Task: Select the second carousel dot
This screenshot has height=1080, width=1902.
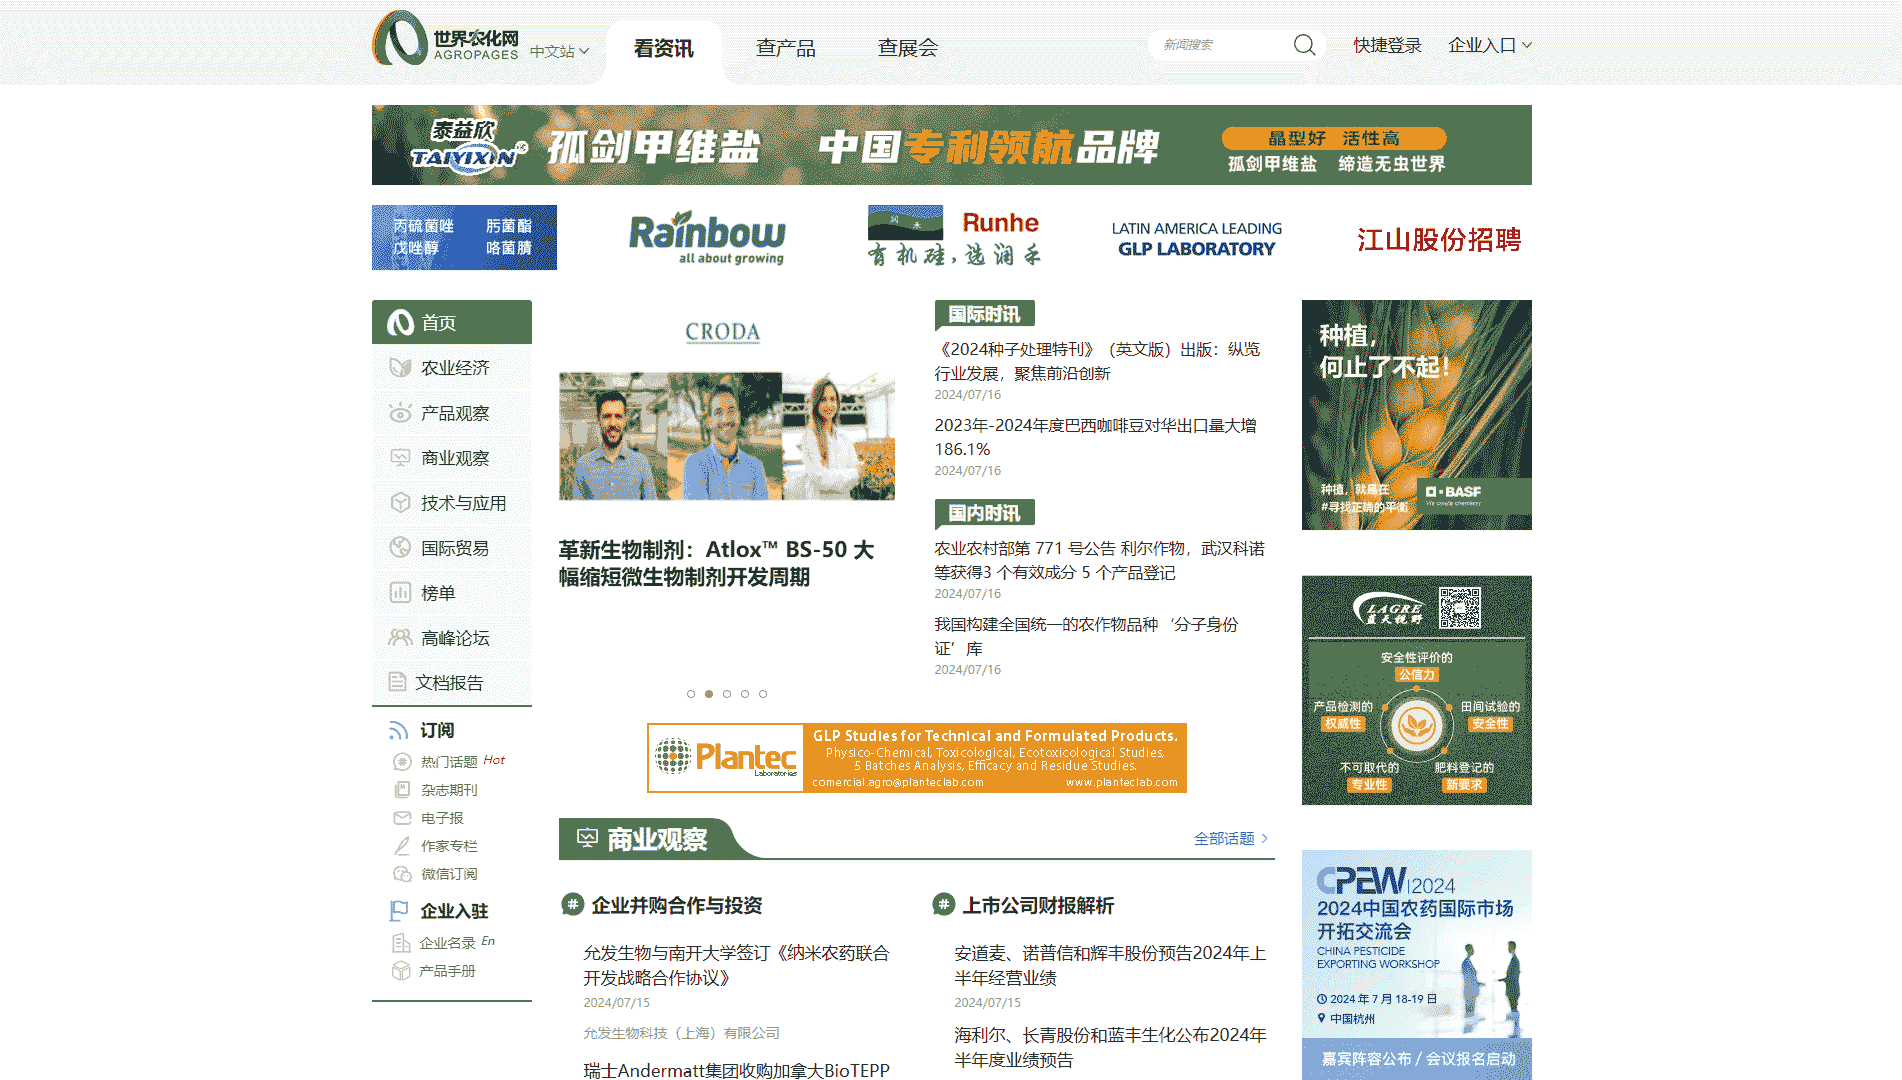Action: 709,694
